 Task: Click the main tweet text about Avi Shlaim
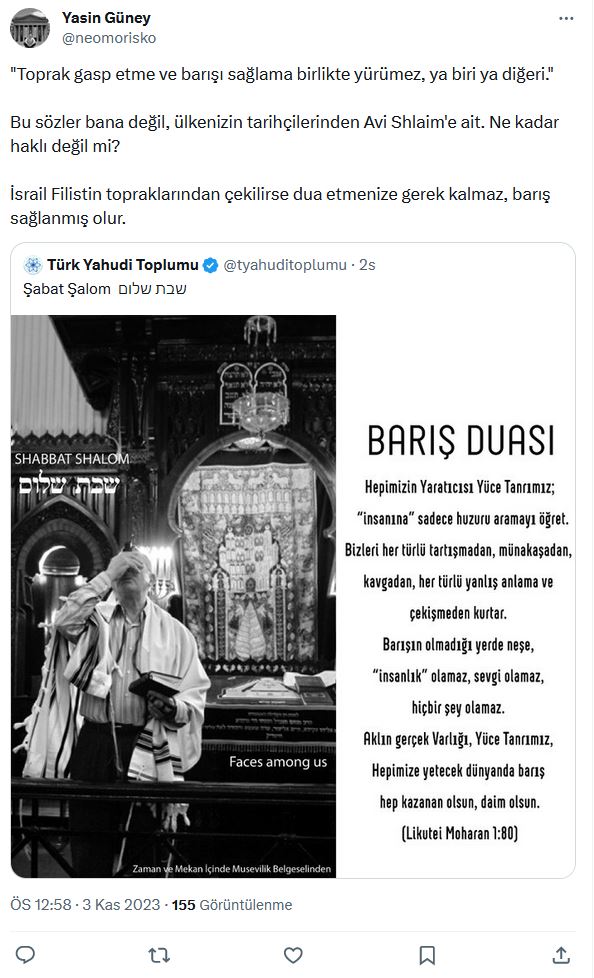coord(285,146)
